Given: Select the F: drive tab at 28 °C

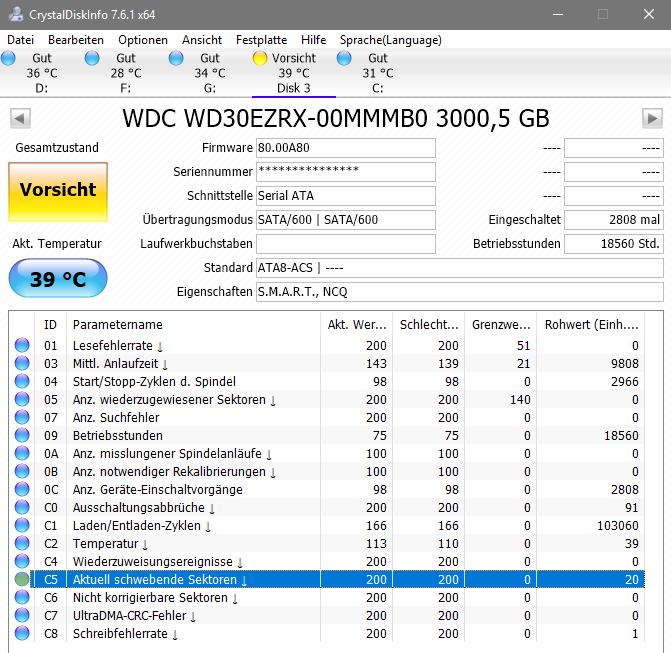Looking at the screenshot, I should 125,73.
